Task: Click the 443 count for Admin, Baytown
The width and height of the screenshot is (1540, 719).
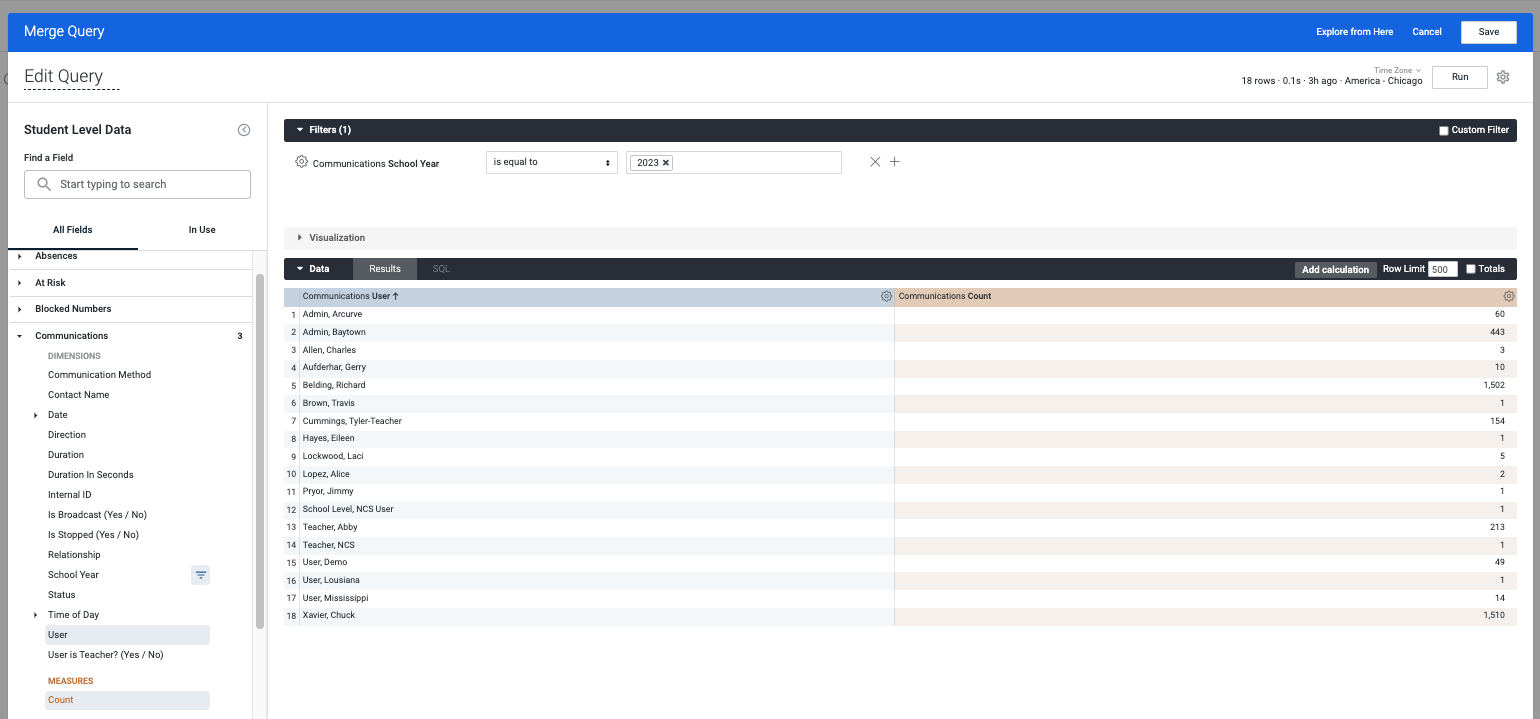Action: tap(1497, 332)
